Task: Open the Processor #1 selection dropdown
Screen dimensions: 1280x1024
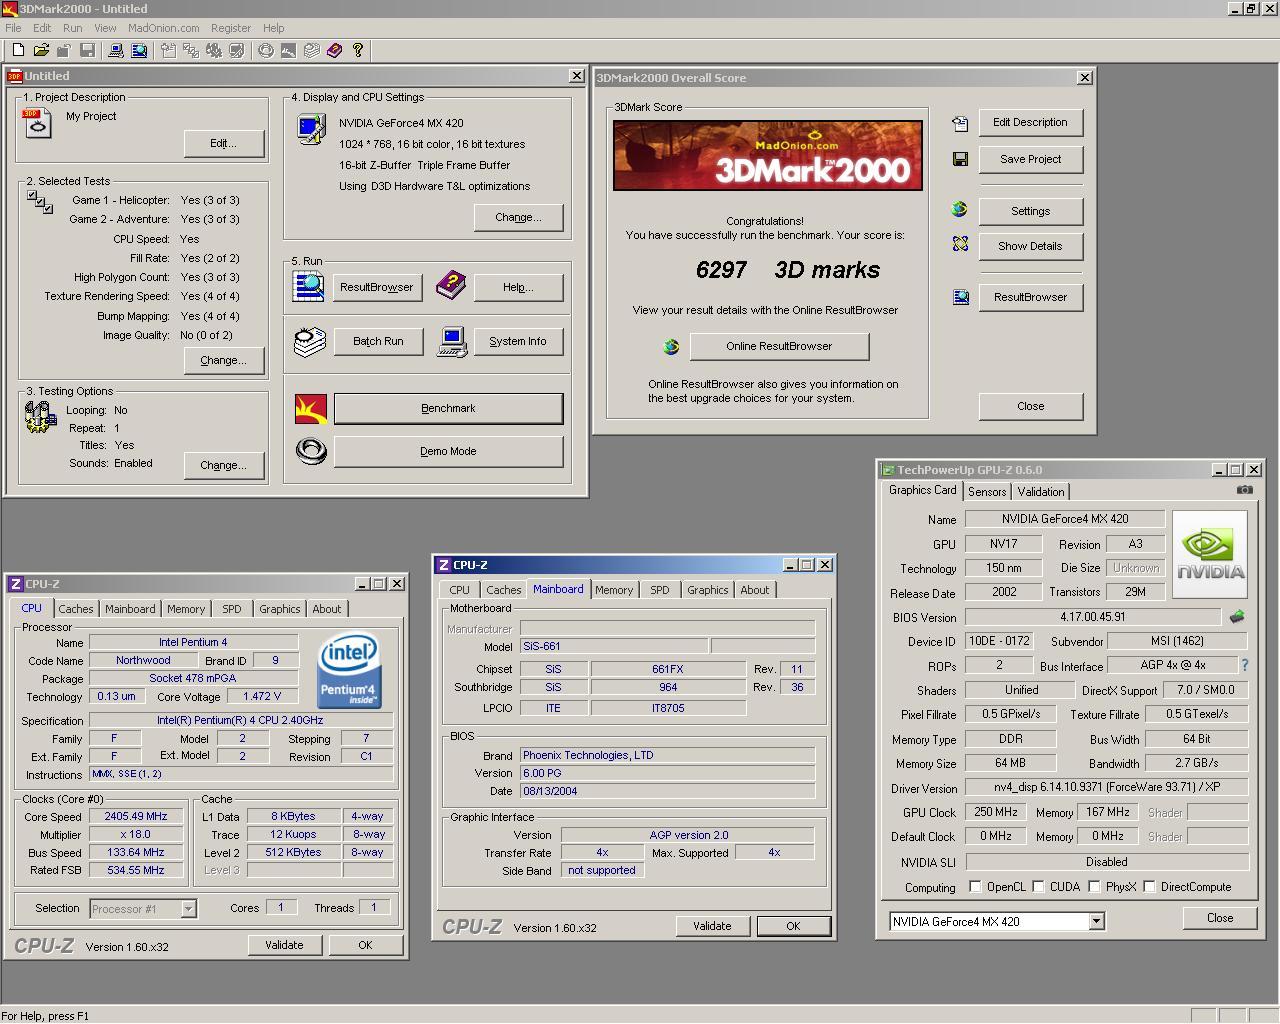Action: point(188,909)
